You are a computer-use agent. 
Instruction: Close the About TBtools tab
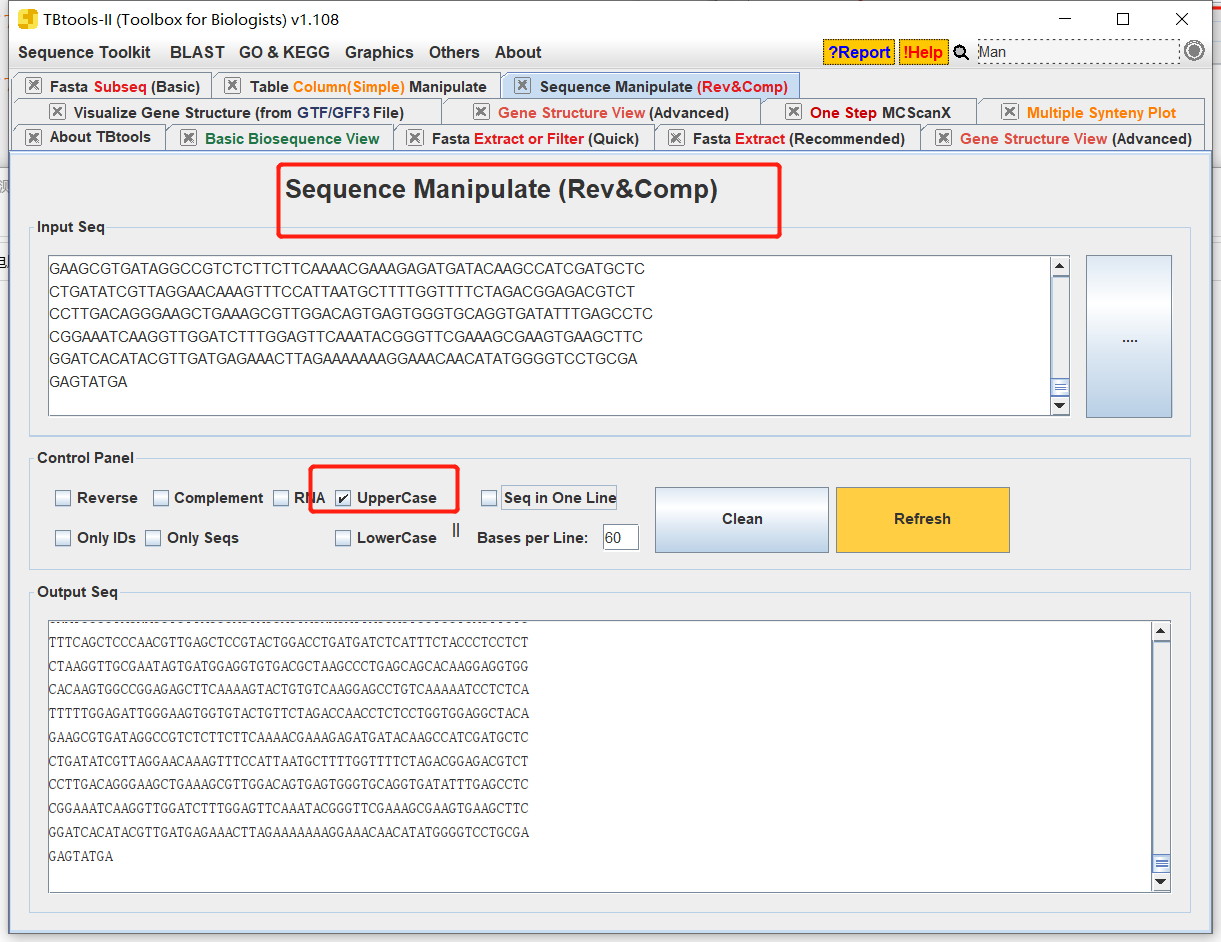(34, 138)
